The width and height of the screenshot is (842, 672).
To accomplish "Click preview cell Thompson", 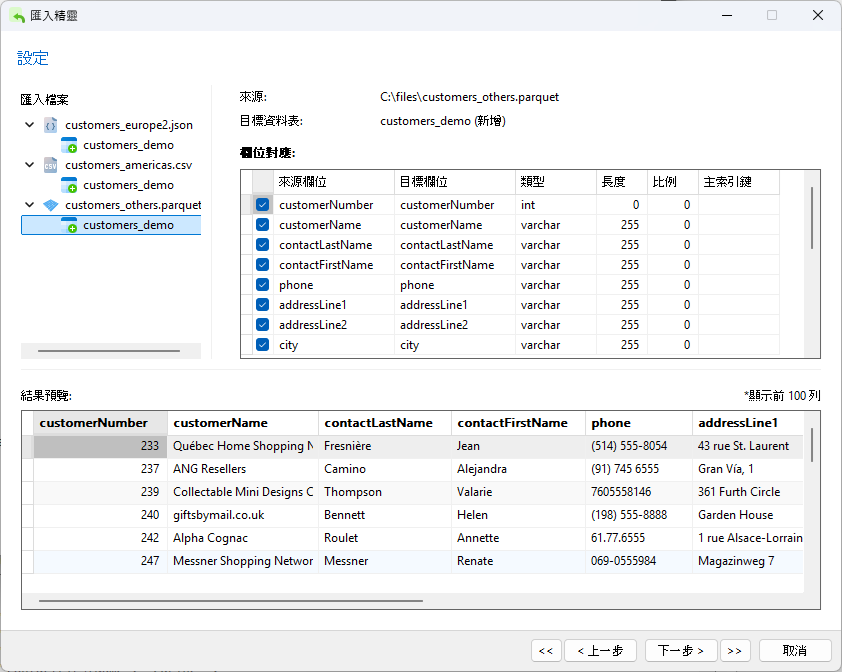I will [385, 492].
